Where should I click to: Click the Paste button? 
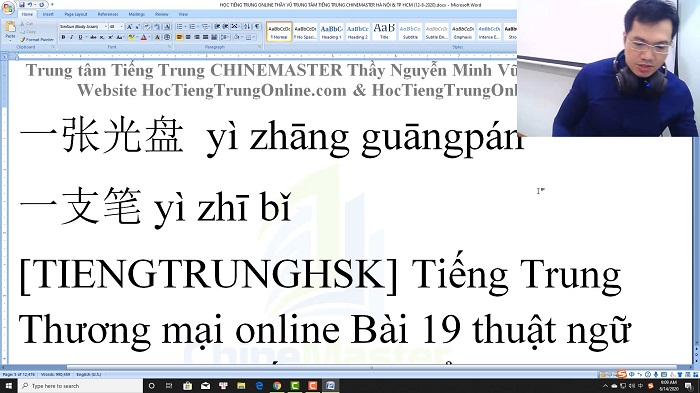tap(10, 30)
